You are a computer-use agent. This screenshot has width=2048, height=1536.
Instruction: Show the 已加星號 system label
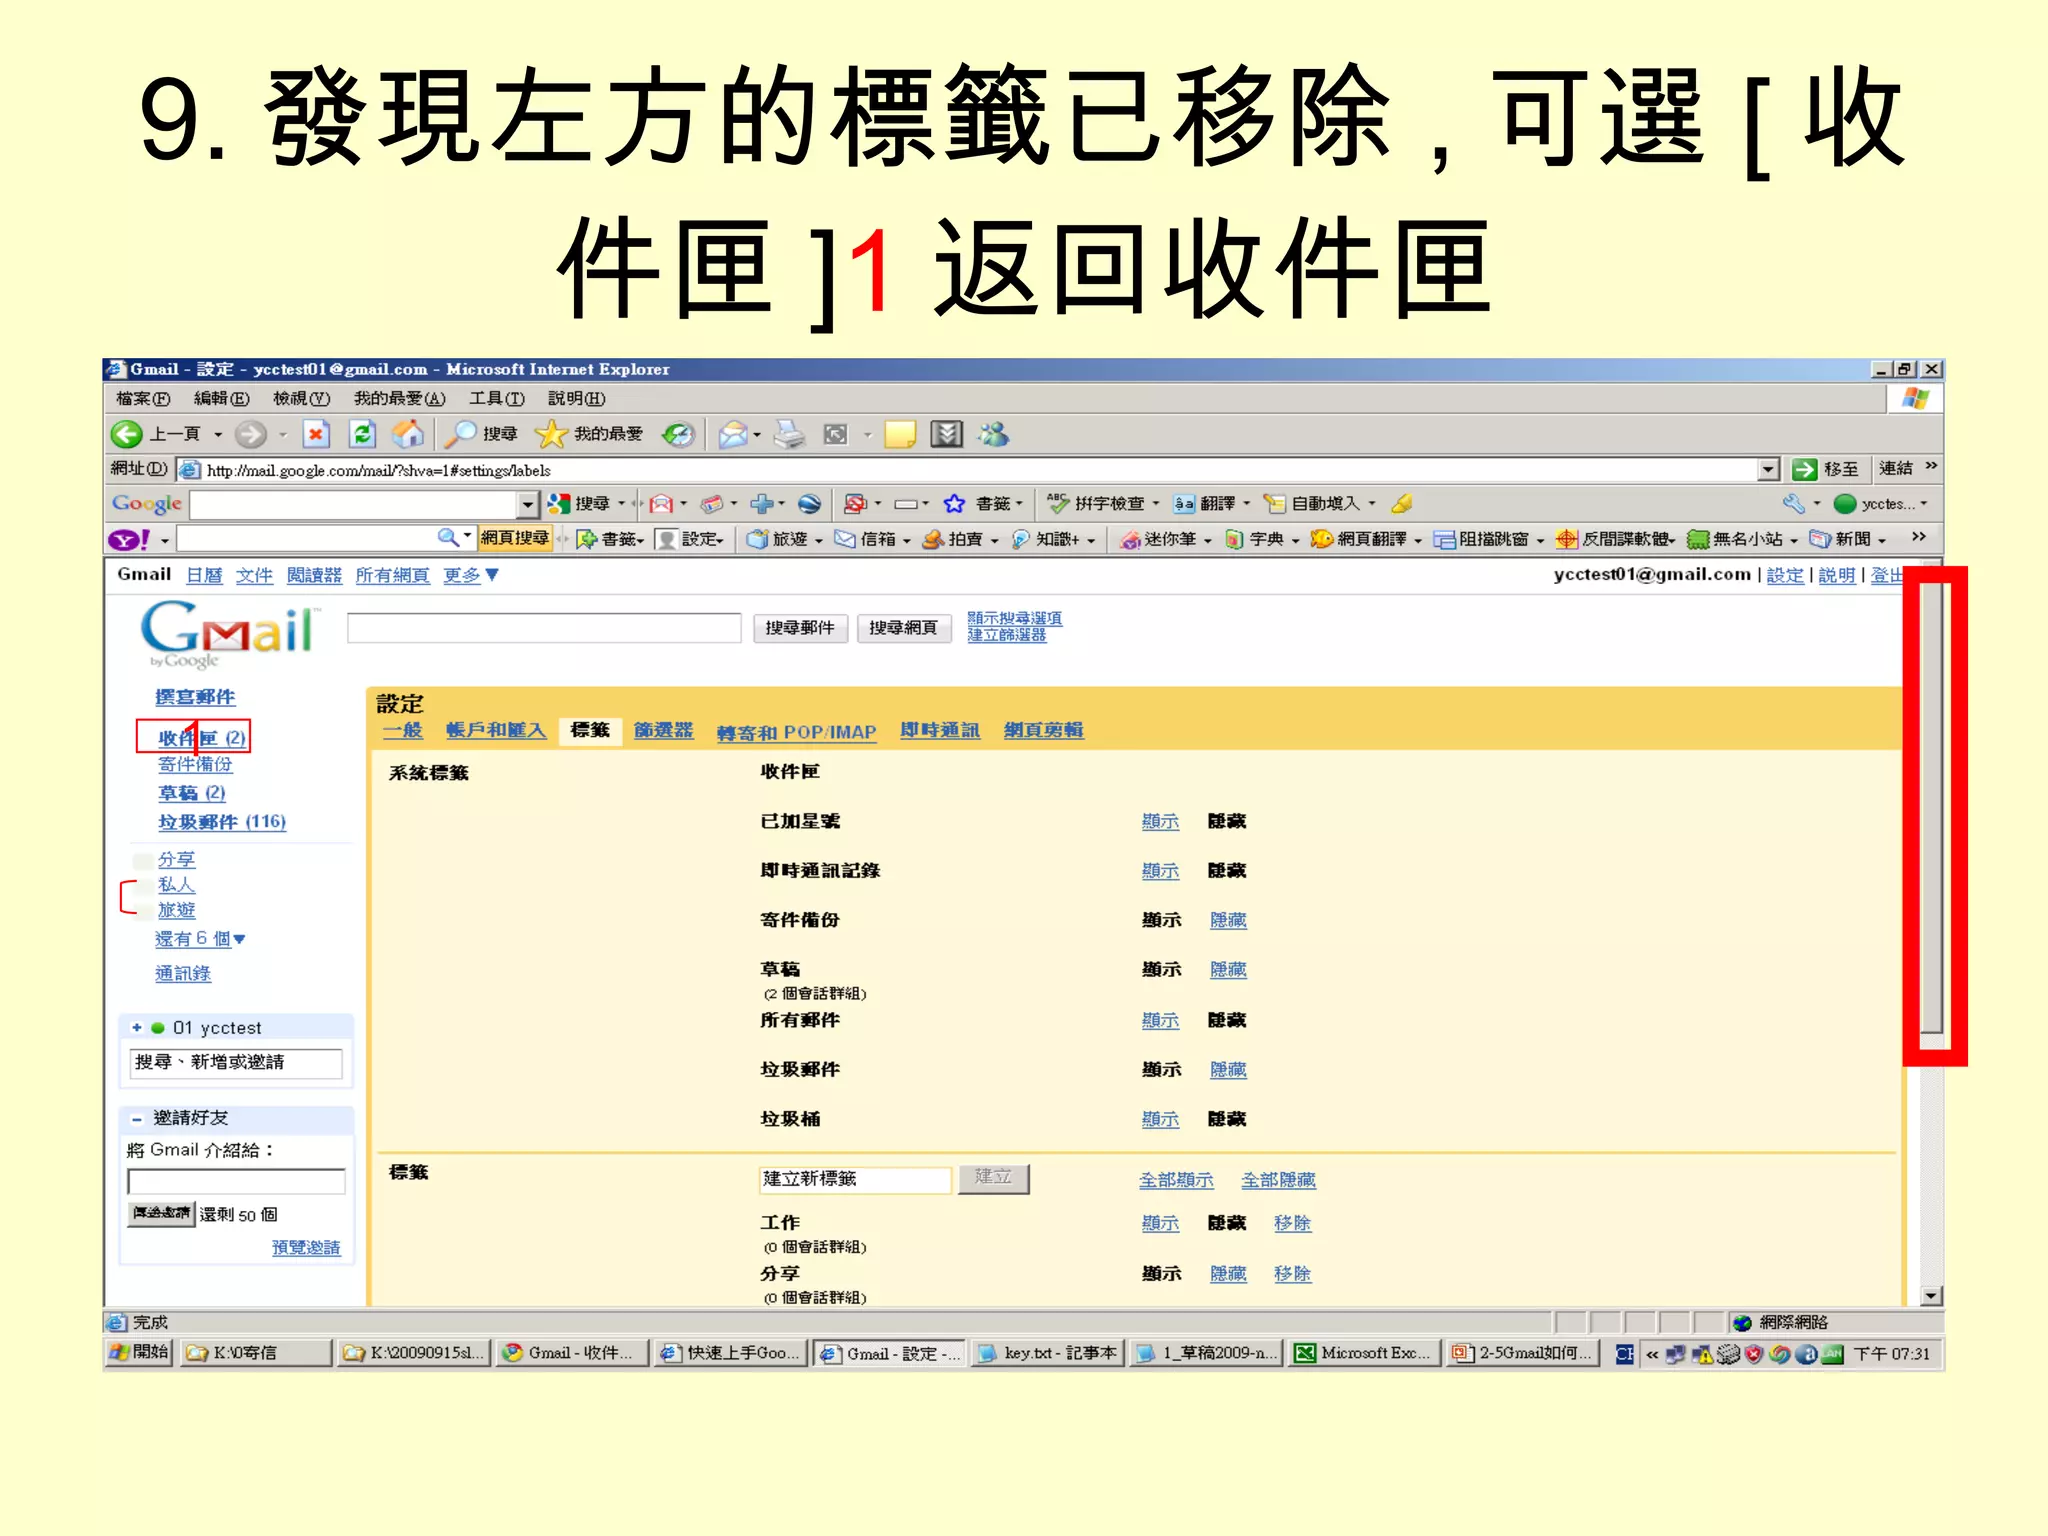point(1160,821)
